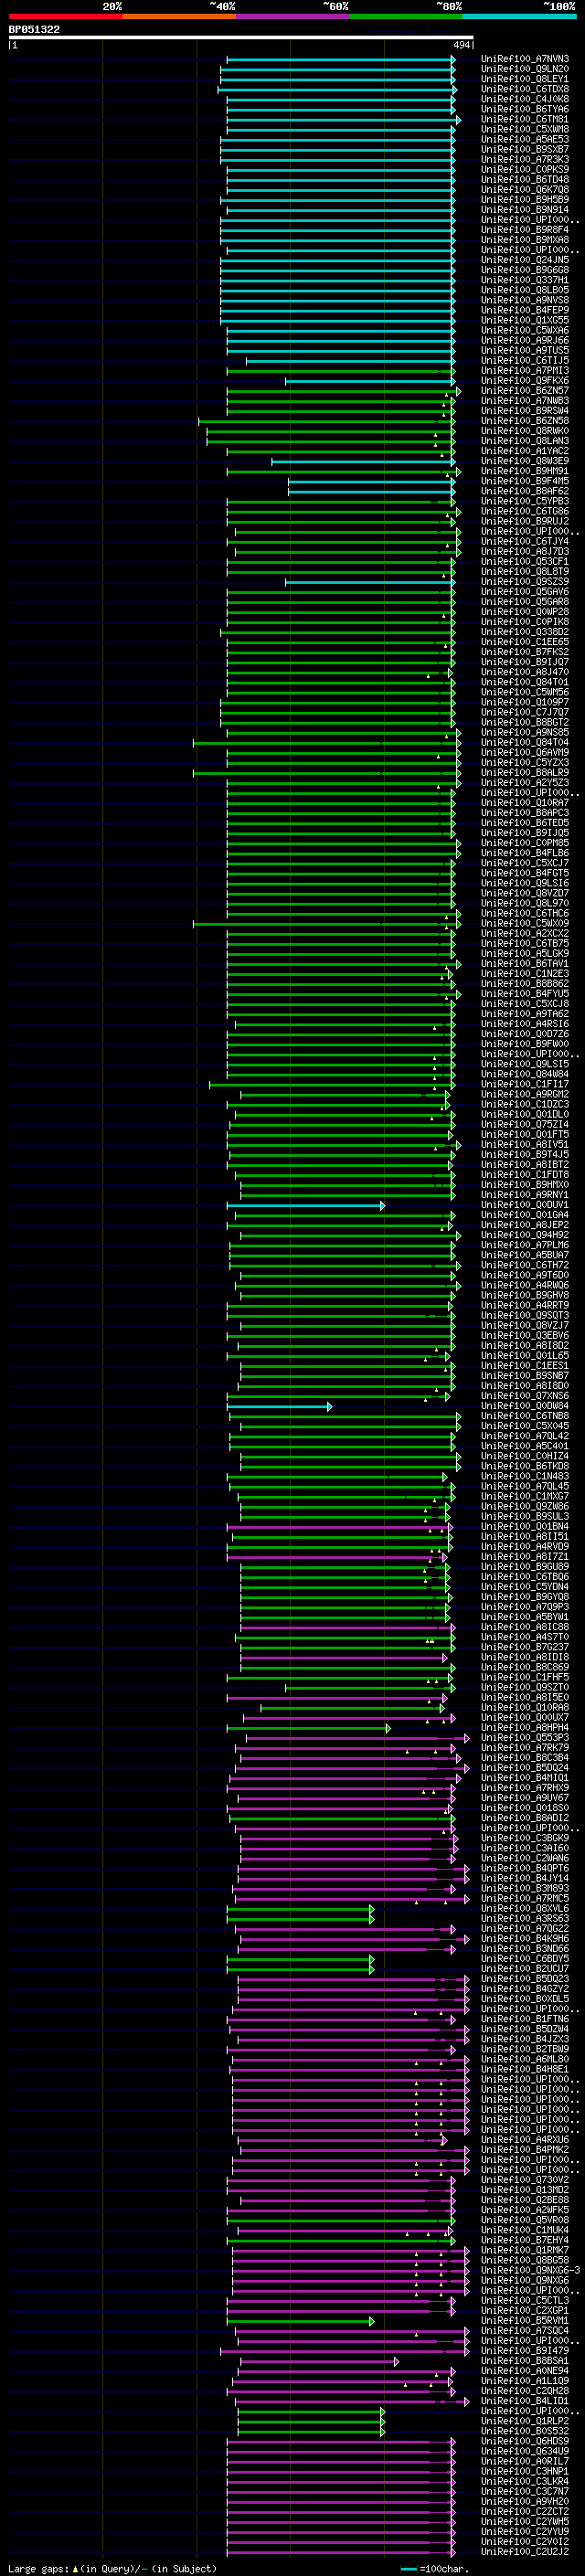Click label UniRef100_Q0DW84
The width and height of the screenshot is (585, 2576).
pyautogui.click(x=525, y=1406)
